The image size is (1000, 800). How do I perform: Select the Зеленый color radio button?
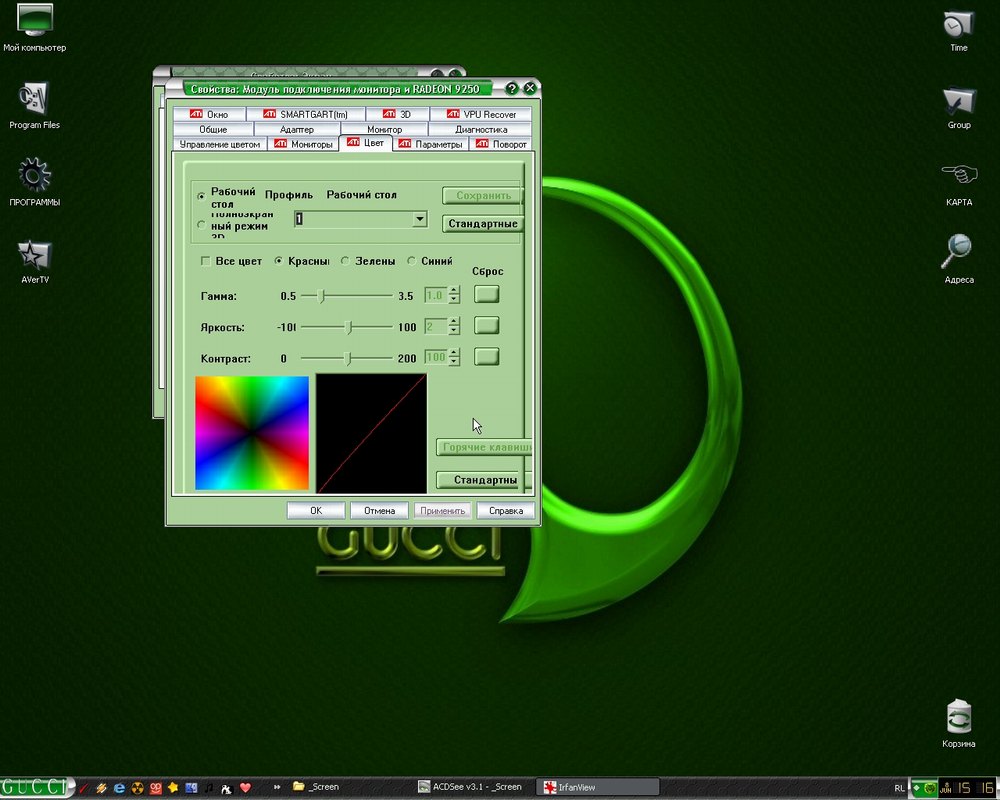[345, 261]
